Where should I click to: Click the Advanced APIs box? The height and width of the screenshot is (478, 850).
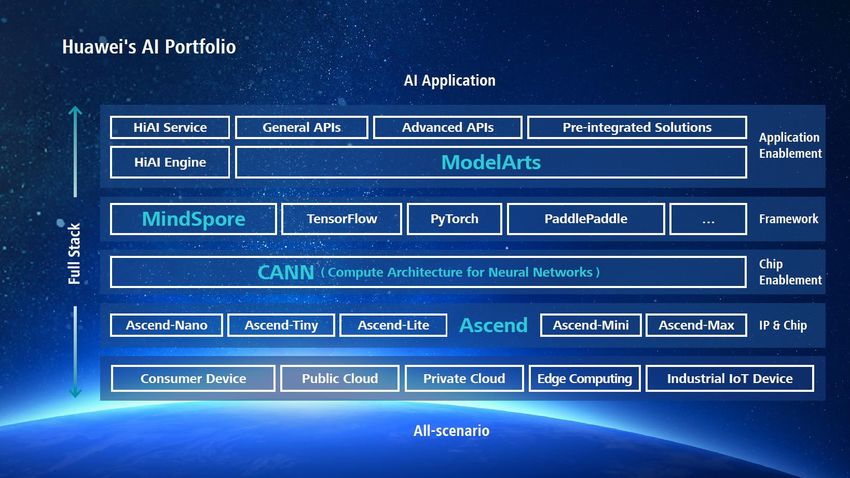tap(448, 127)
